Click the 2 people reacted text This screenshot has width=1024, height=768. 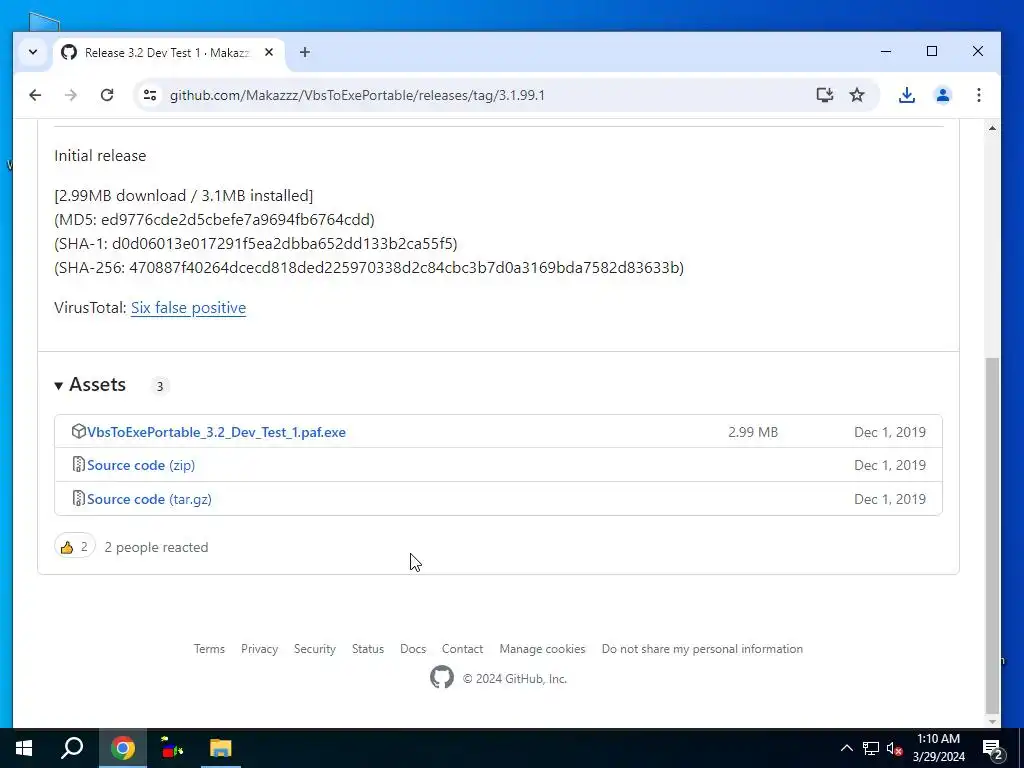tap(156, 547)
